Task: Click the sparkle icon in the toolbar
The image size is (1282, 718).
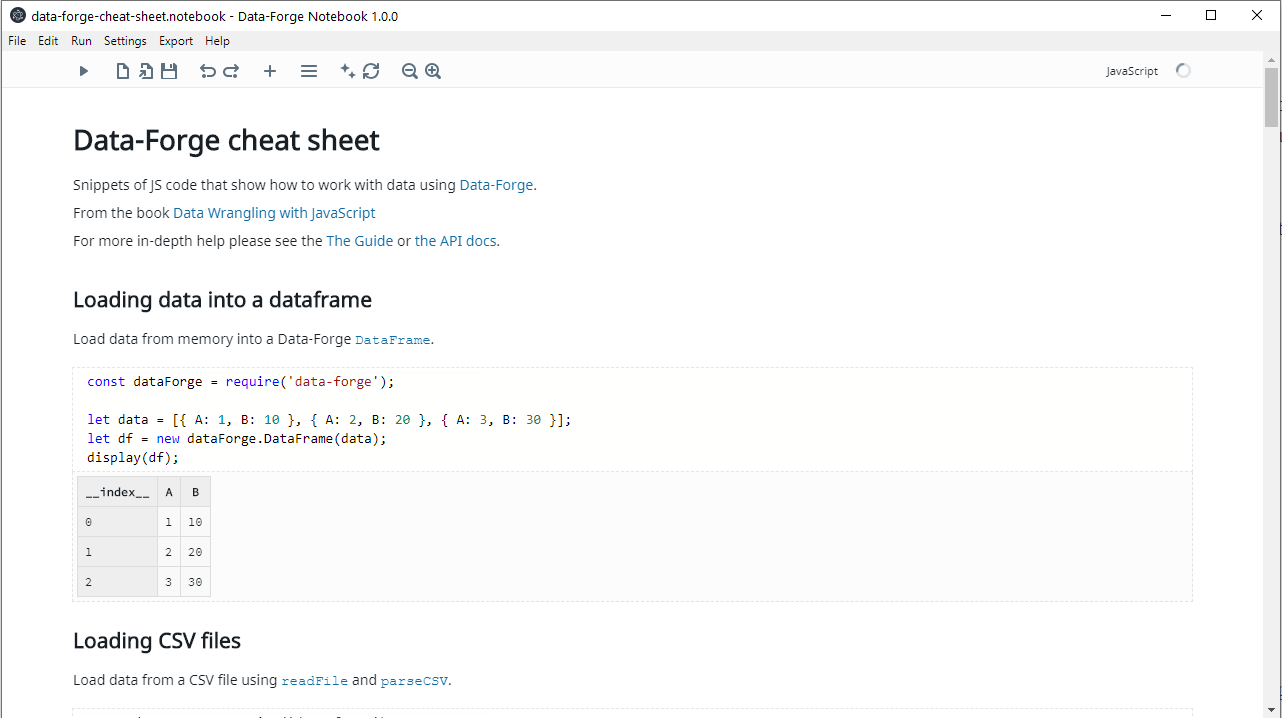Action: tap(348, 71)
